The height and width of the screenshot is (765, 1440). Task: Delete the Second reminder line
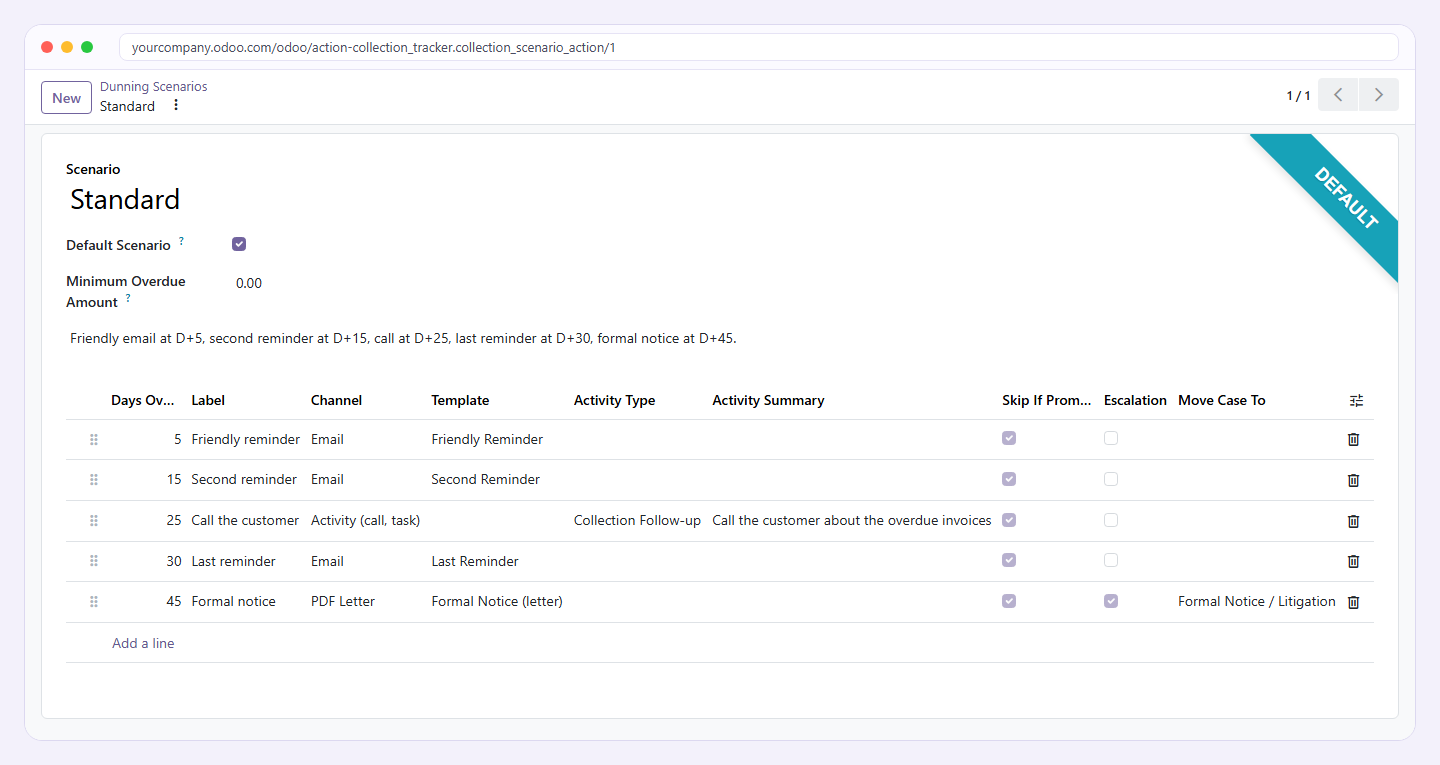click(1353, 480)
